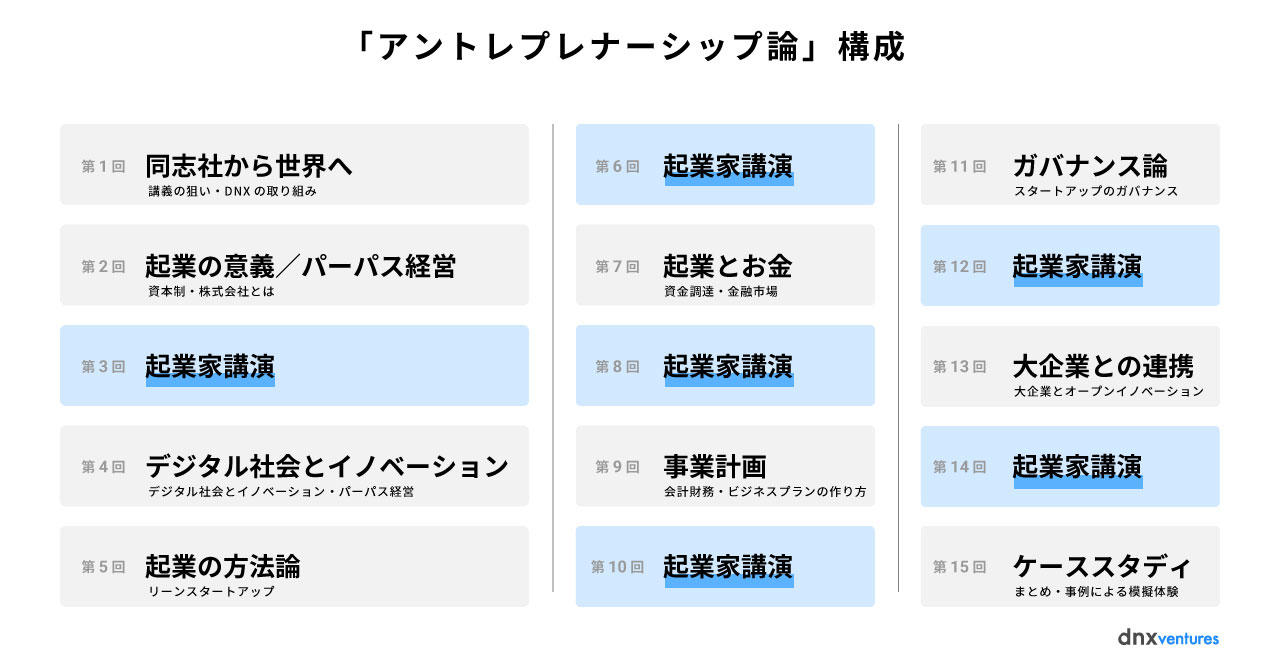
Task: Open the 第8回 起業家講演 blue card
Action: (725, 365)
